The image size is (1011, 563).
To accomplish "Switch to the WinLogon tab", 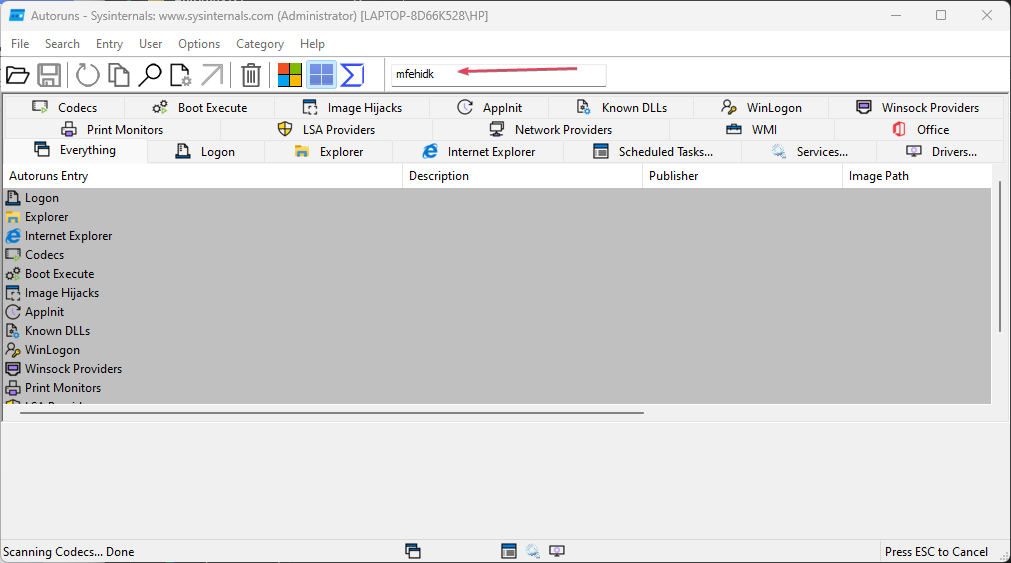I will 761,108.
